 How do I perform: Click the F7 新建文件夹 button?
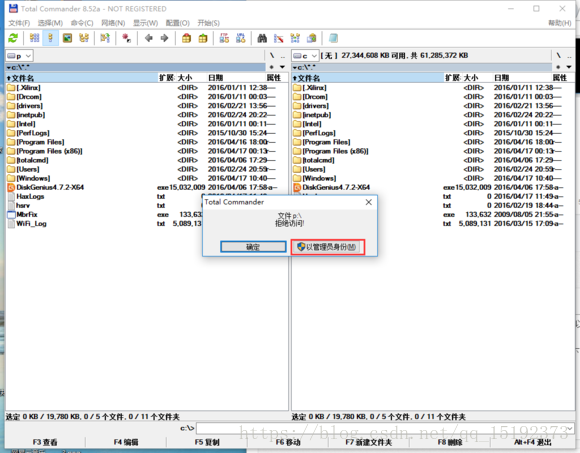coord(369,442)
